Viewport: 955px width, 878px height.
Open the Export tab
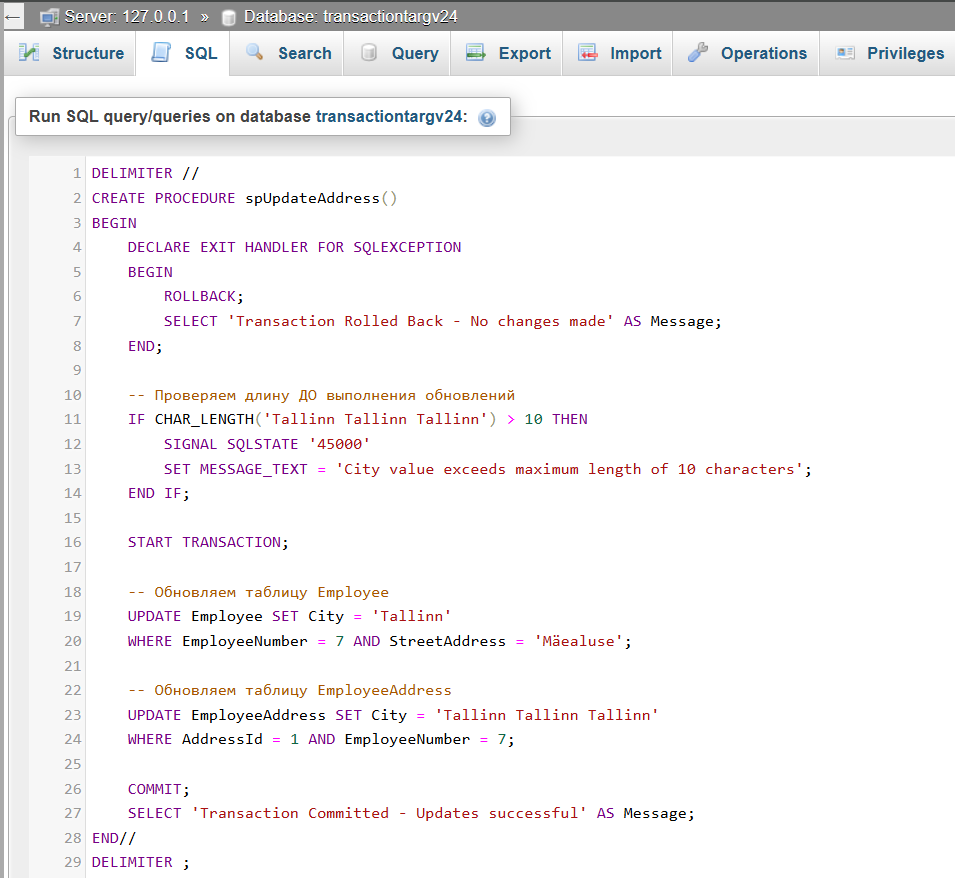point(507,54)
